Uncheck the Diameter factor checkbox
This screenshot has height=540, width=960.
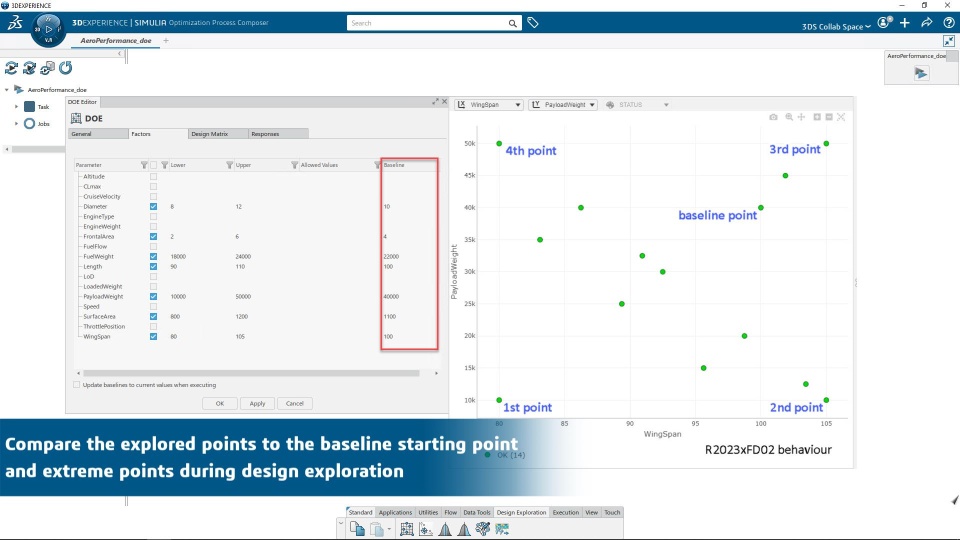click(153, 206)
